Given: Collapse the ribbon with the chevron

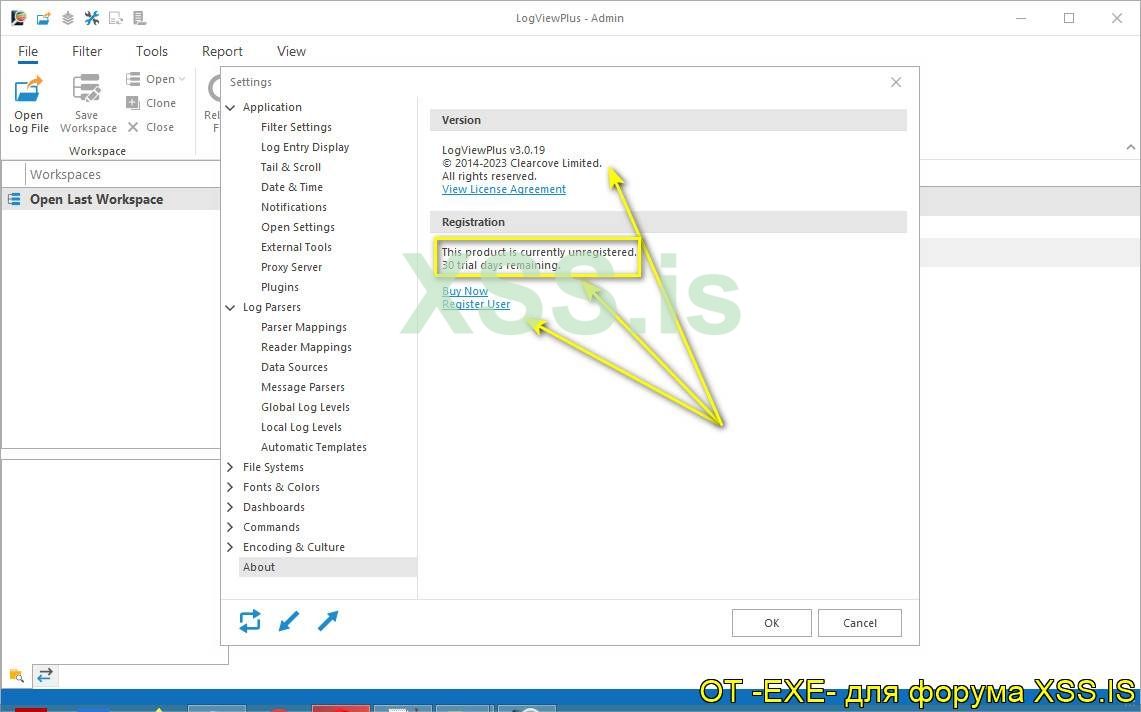Looking at the screenshot, I should click(1130, 147).
